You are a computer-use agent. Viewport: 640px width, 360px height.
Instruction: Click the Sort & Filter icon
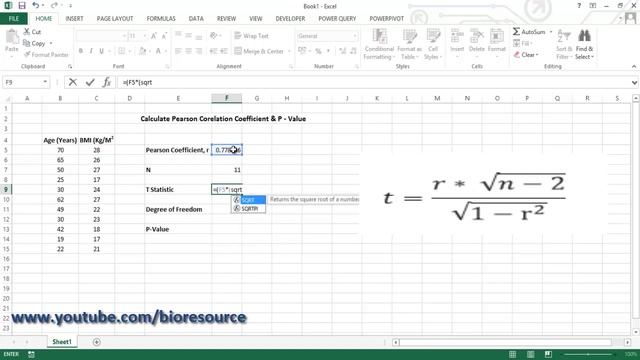coord(564,36)
